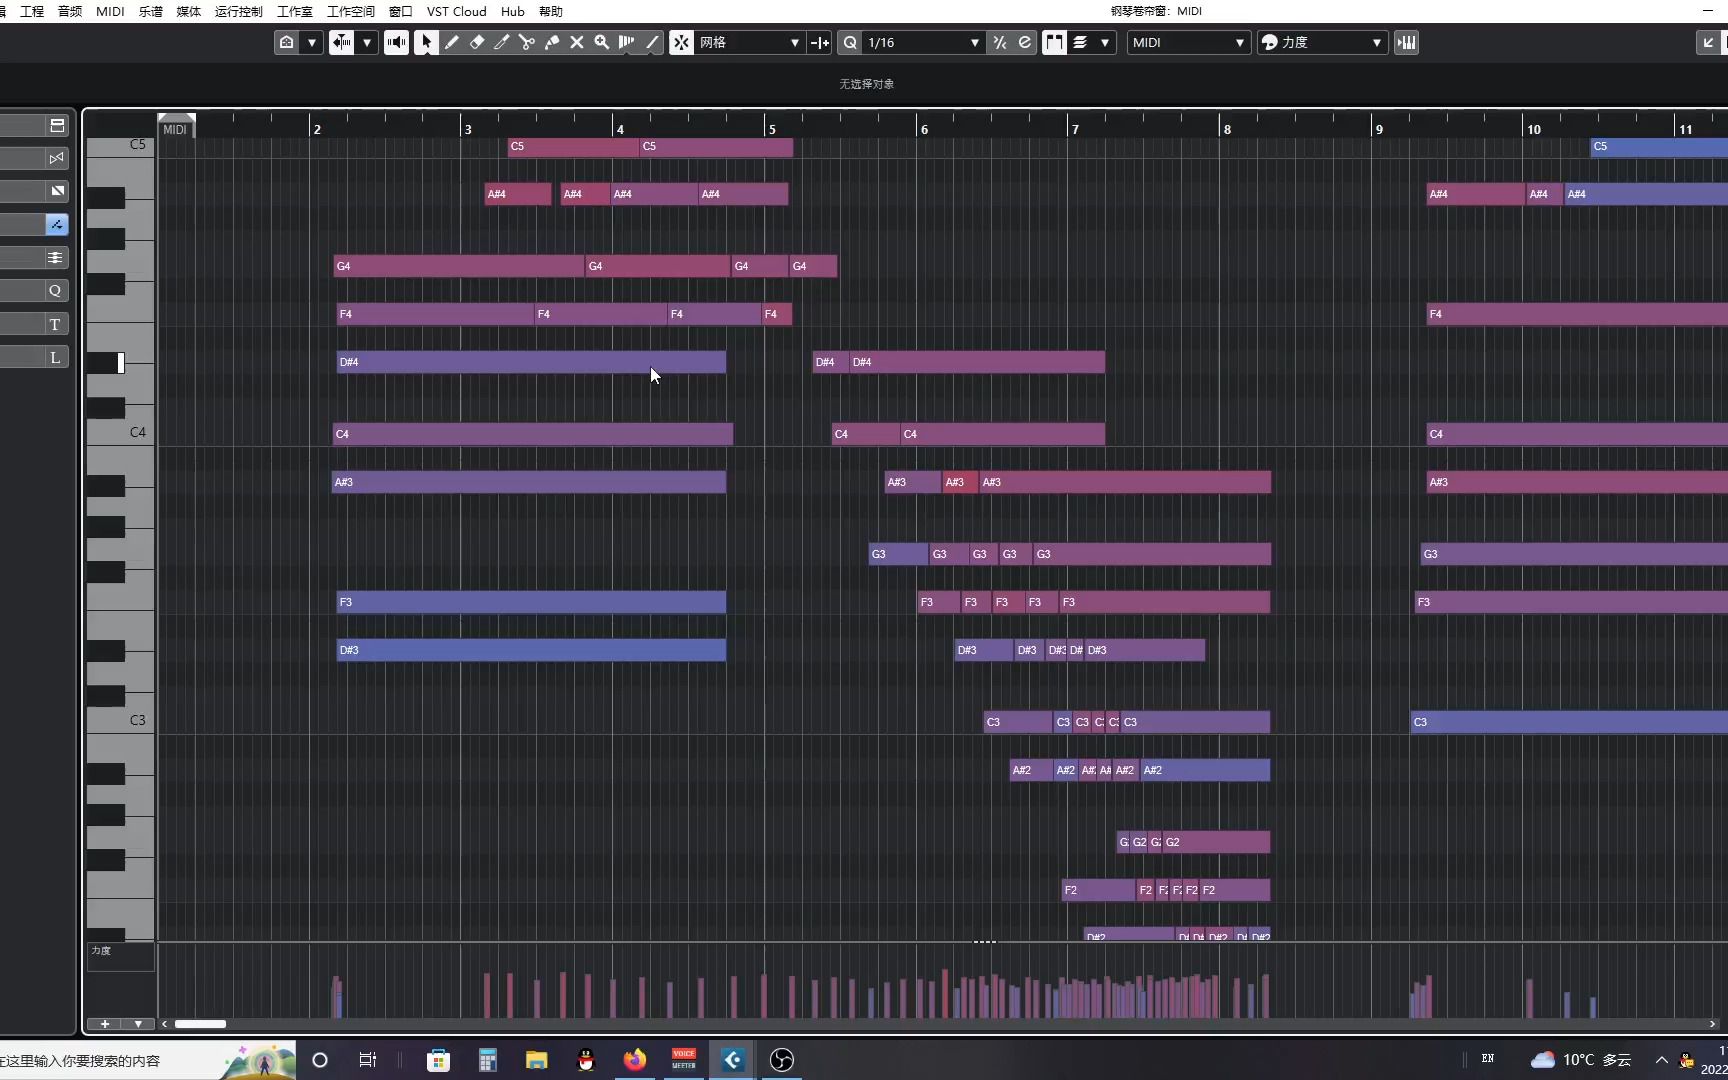Expand the Auto-Scroll options arrow
This screenshot has height=1080, width=1728.
pyautogui.click(x=367, y=42)
